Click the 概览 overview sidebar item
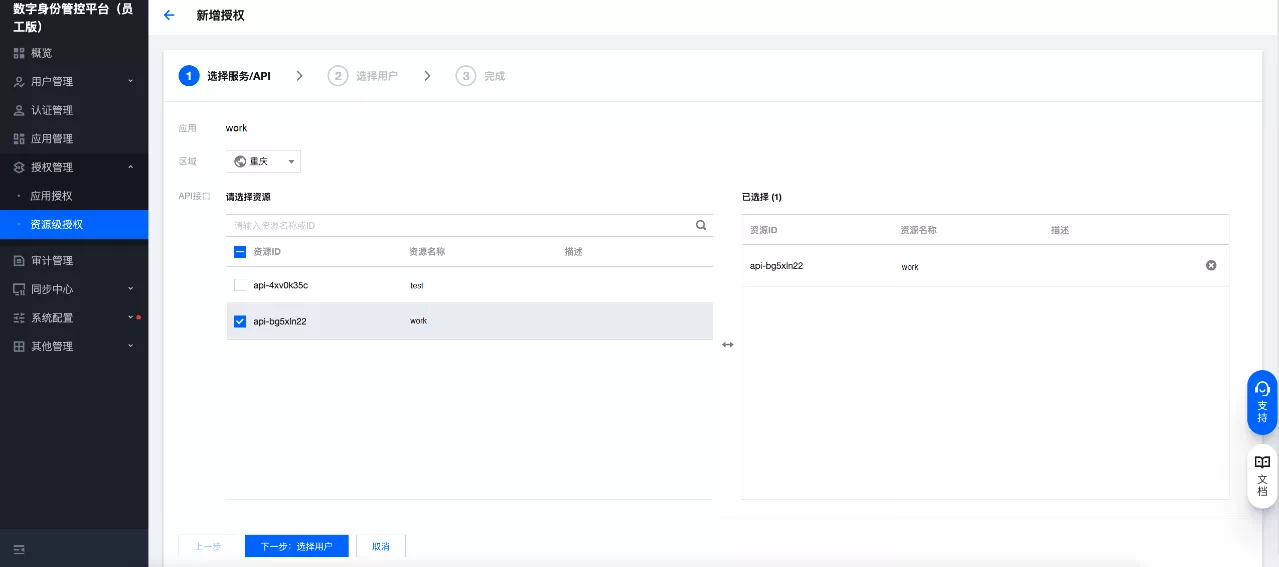The width and height of the screenshot is (1279, 567). coord(41,53)
